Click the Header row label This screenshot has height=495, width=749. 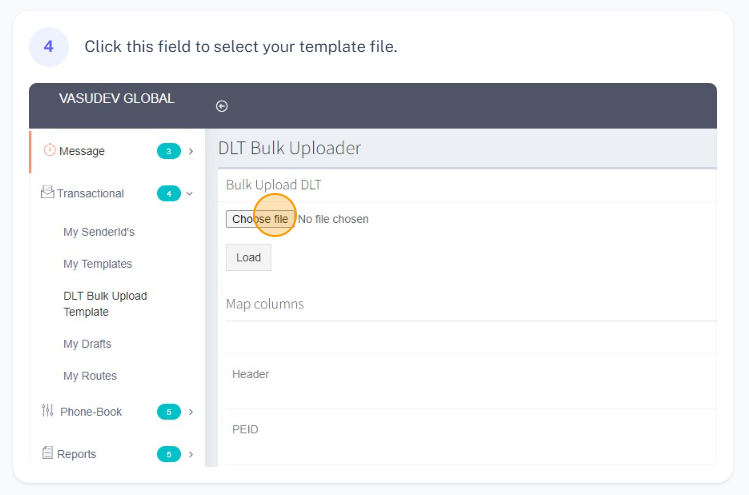click(250, 374)
